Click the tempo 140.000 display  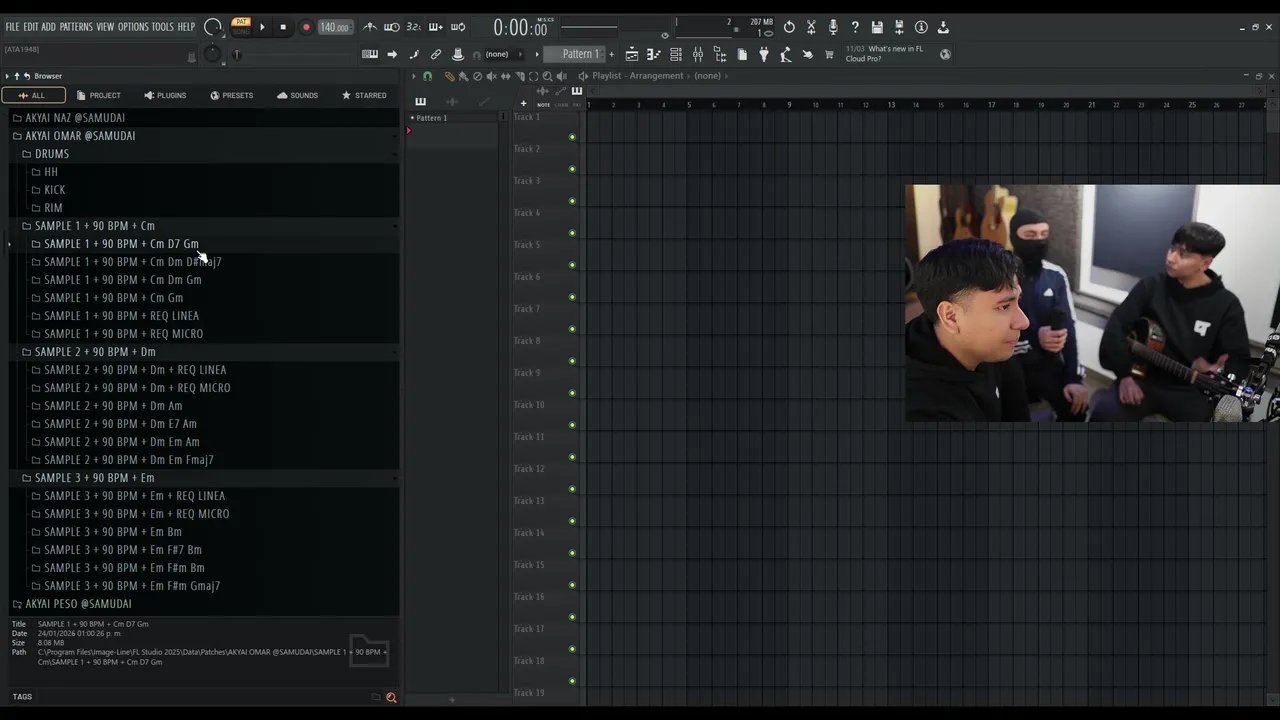pos(334,27)
